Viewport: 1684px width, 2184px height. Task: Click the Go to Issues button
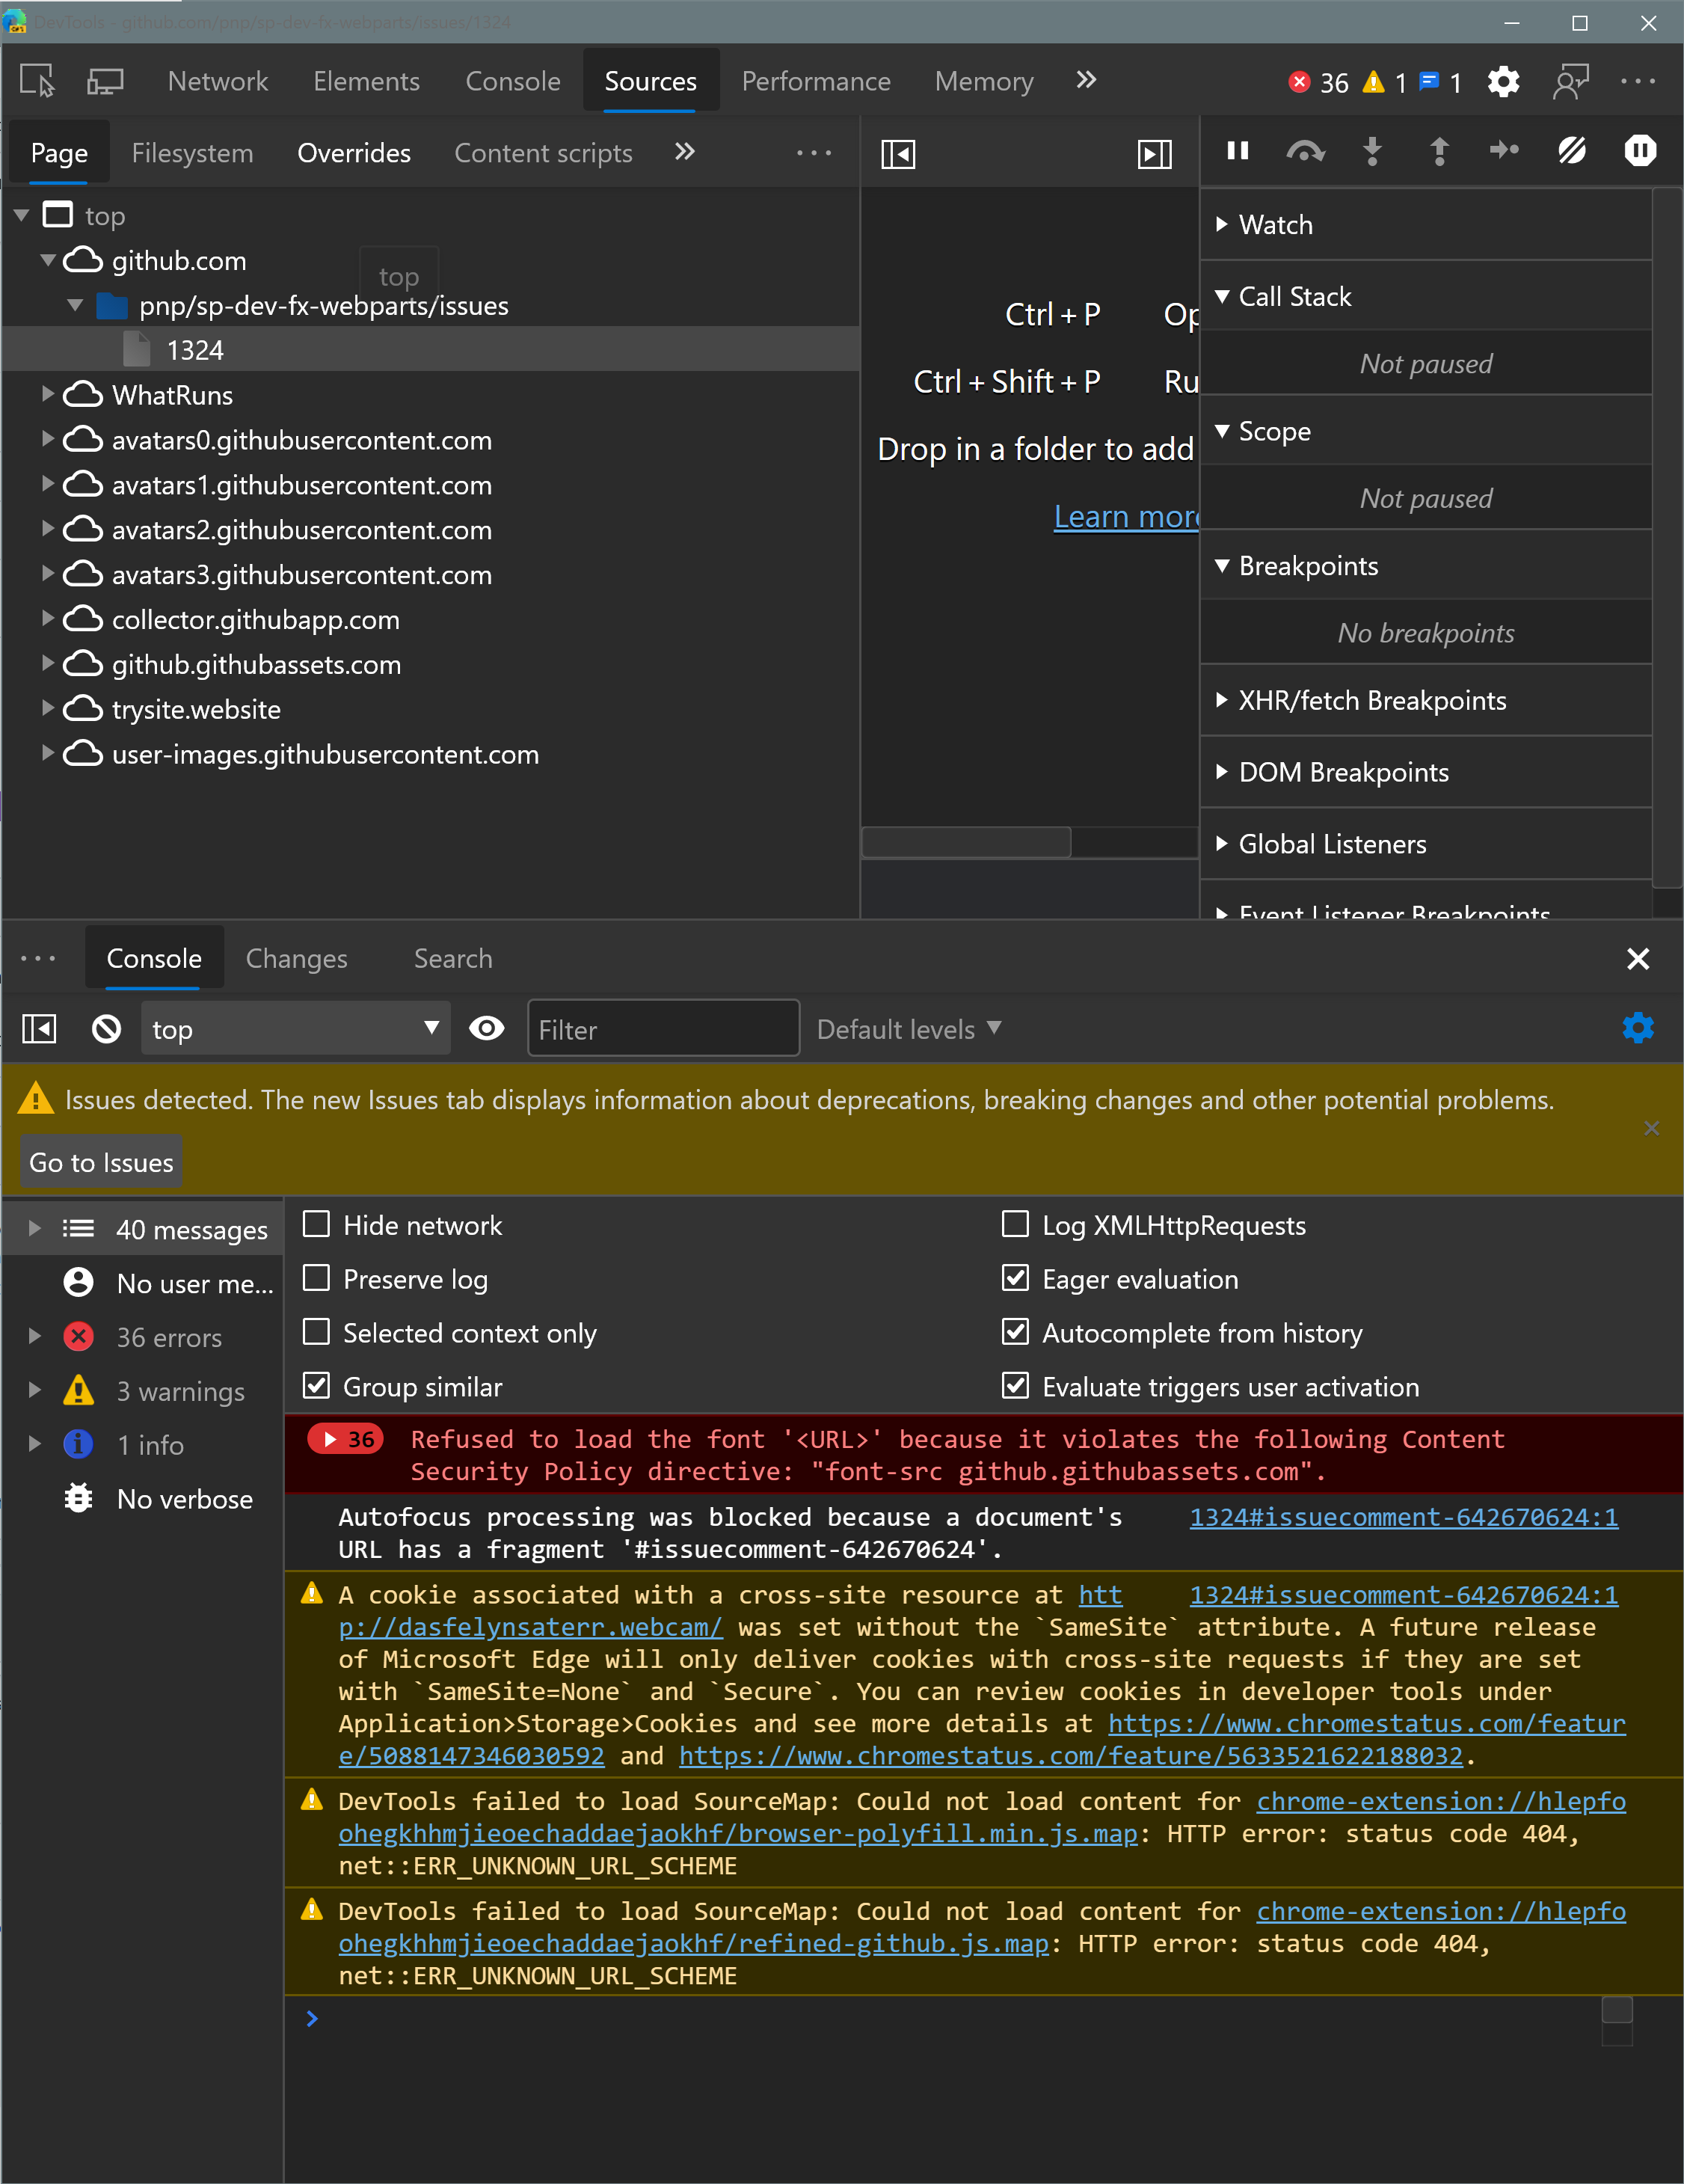click(101, 1162)
